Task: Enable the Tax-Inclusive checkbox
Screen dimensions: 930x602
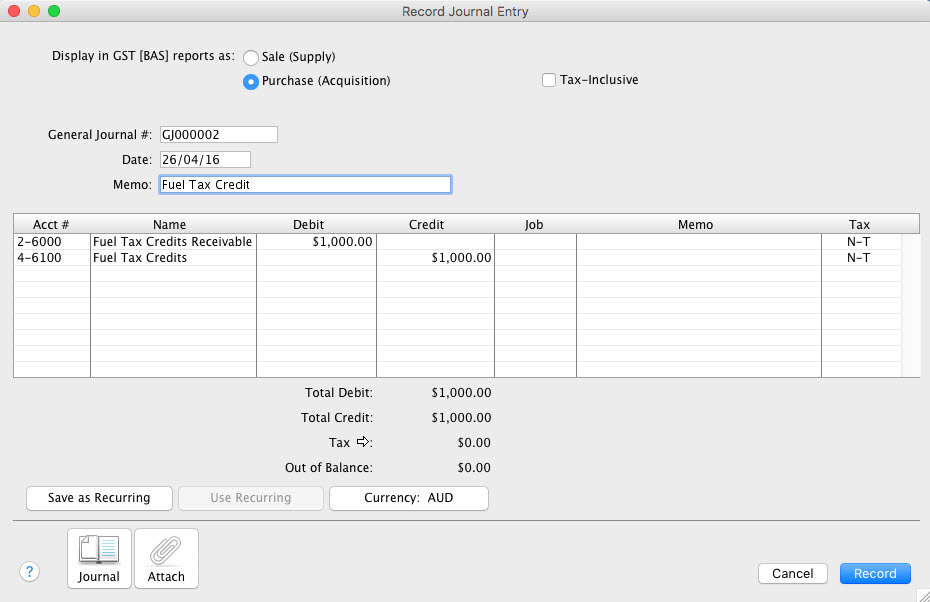Action: 548,80
